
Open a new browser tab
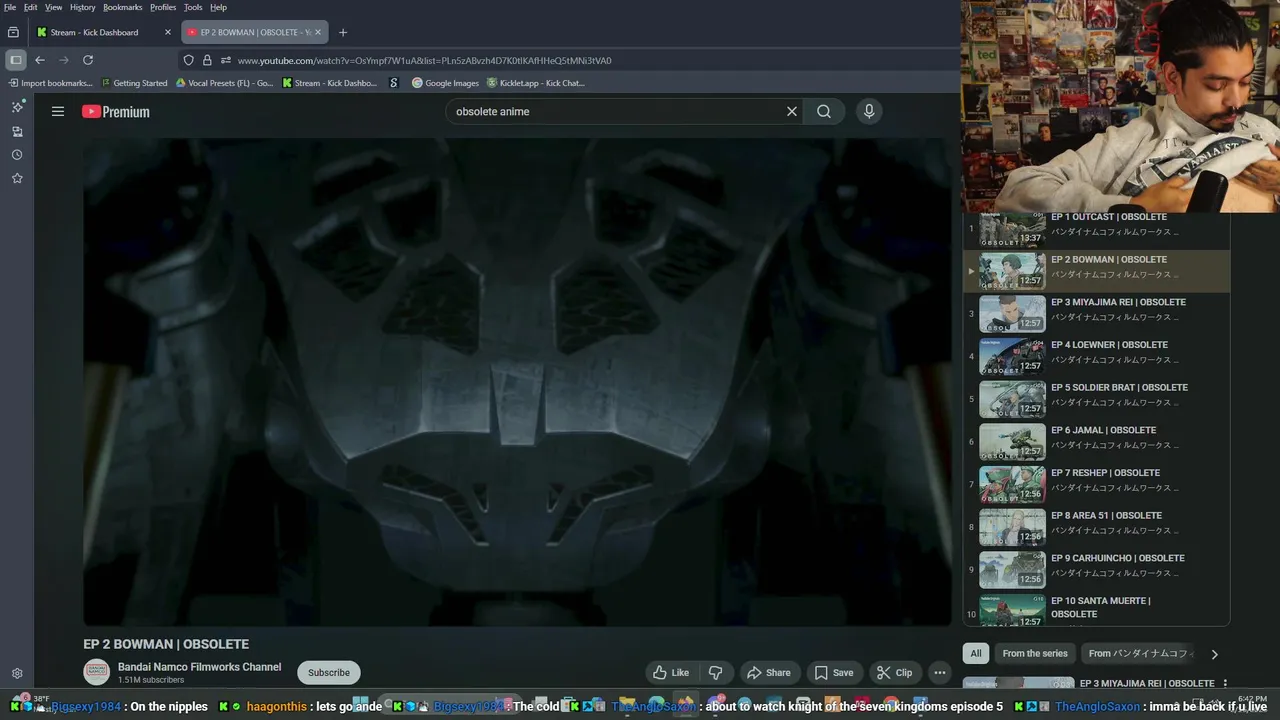(343, 32)
